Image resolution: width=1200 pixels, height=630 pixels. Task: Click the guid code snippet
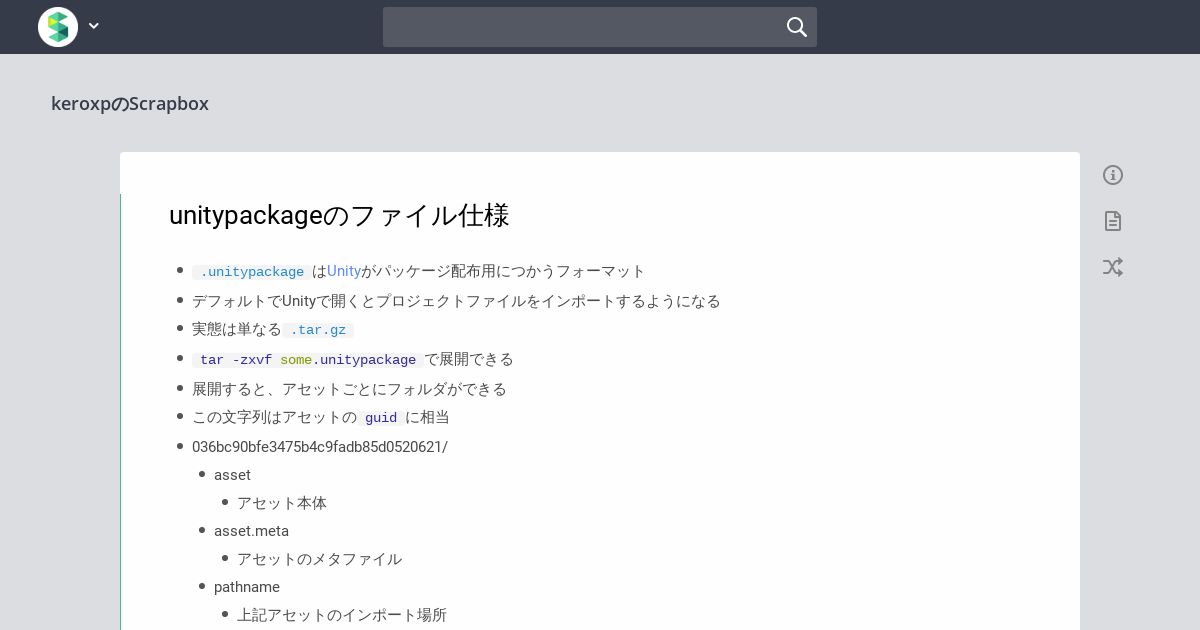click(381, 418)
